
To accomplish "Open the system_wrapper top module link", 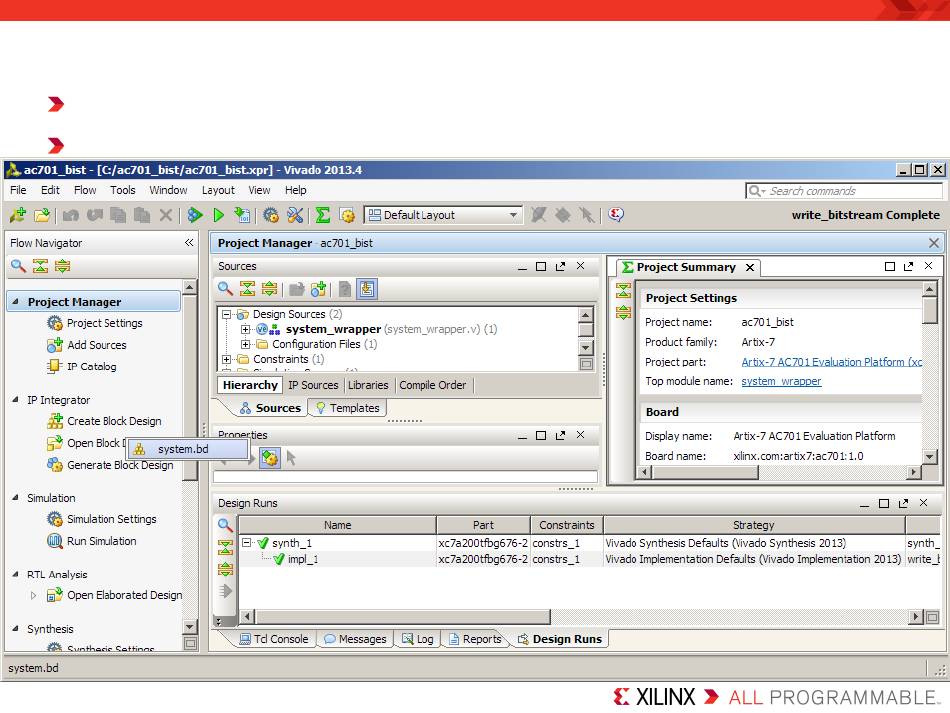I will point(781,381).
